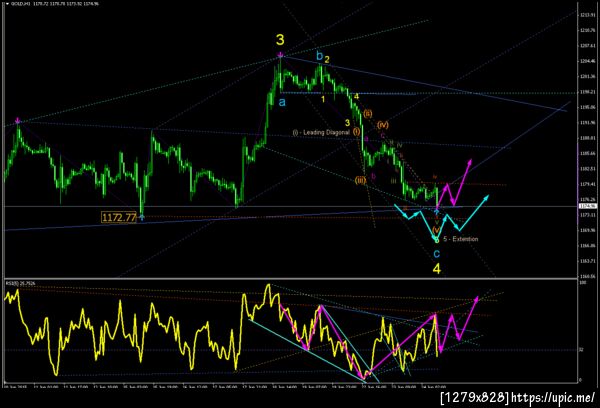
Task: Select the boxed 1172.77 price label
Action: 119,217
